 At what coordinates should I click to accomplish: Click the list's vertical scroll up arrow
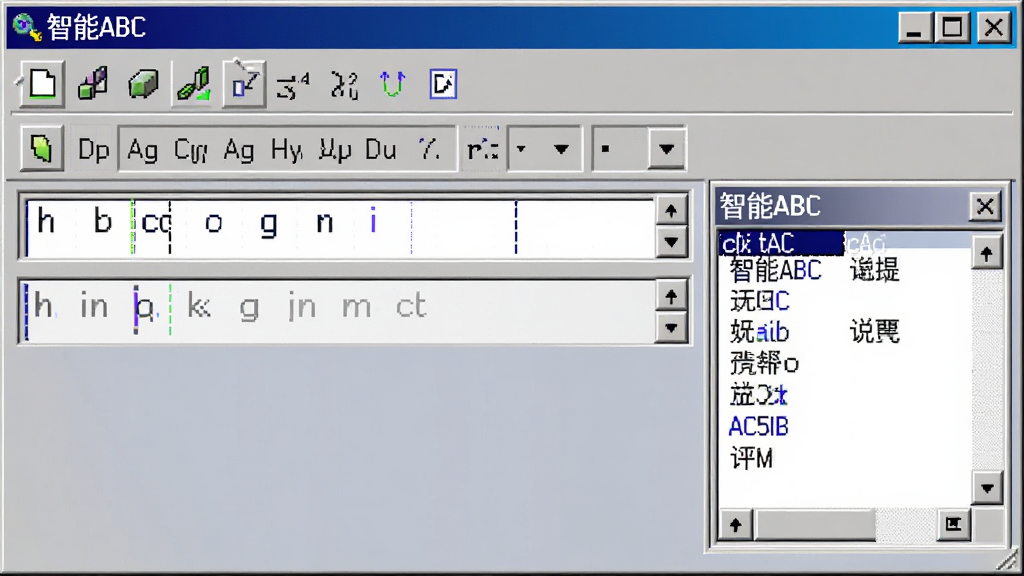987,253
